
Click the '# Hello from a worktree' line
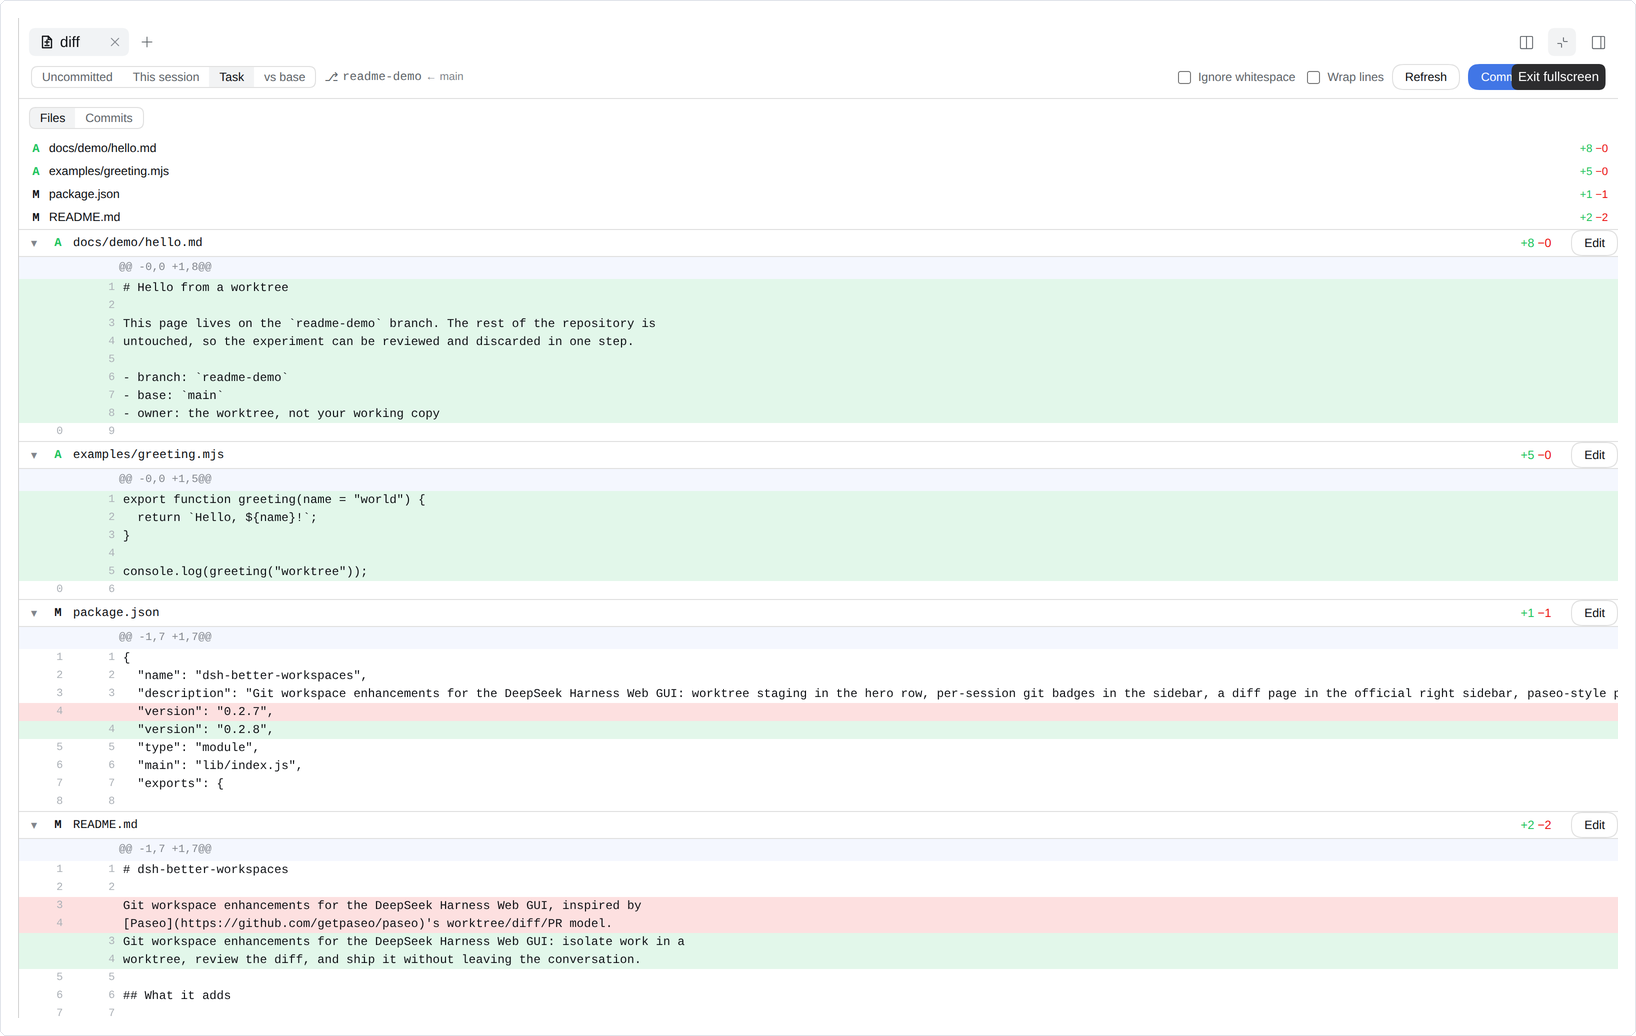[x=818, y=288]
